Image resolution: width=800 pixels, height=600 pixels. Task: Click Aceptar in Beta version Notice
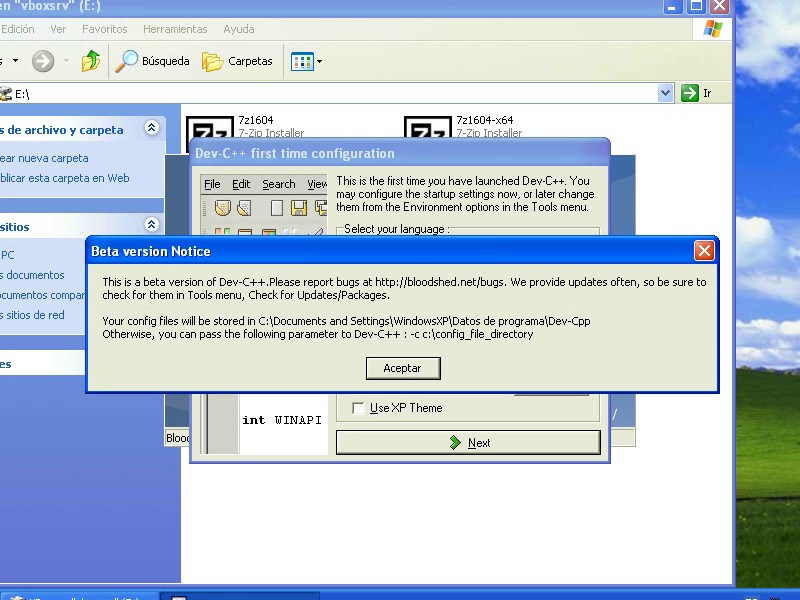click(403, 368)
